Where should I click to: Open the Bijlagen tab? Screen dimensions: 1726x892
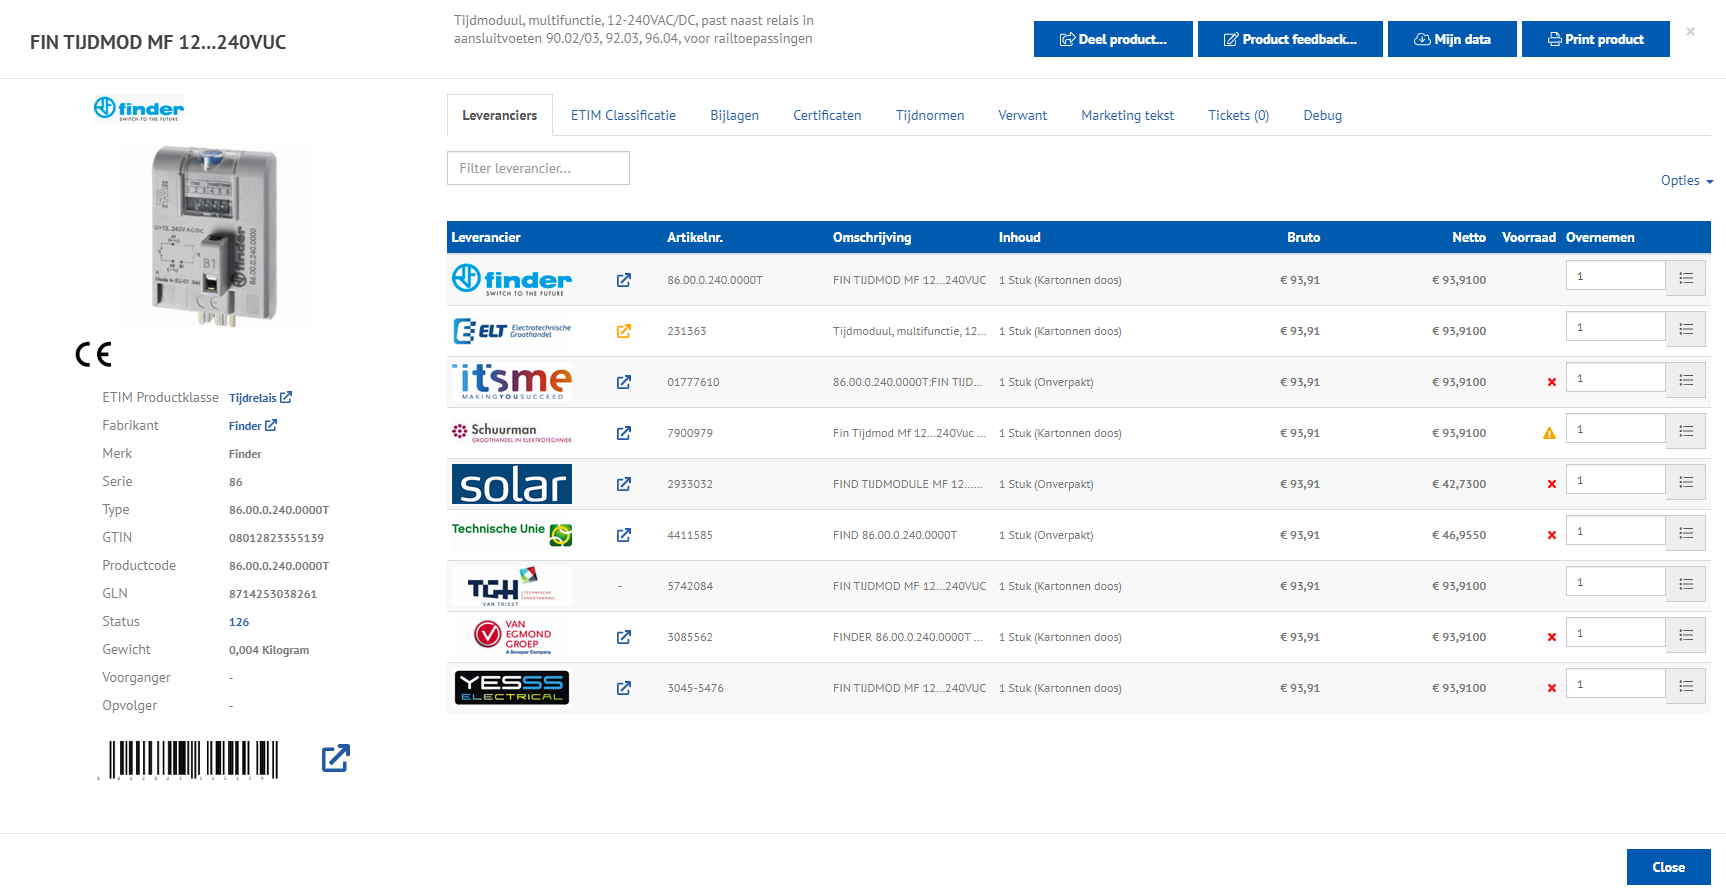(734, 116)
